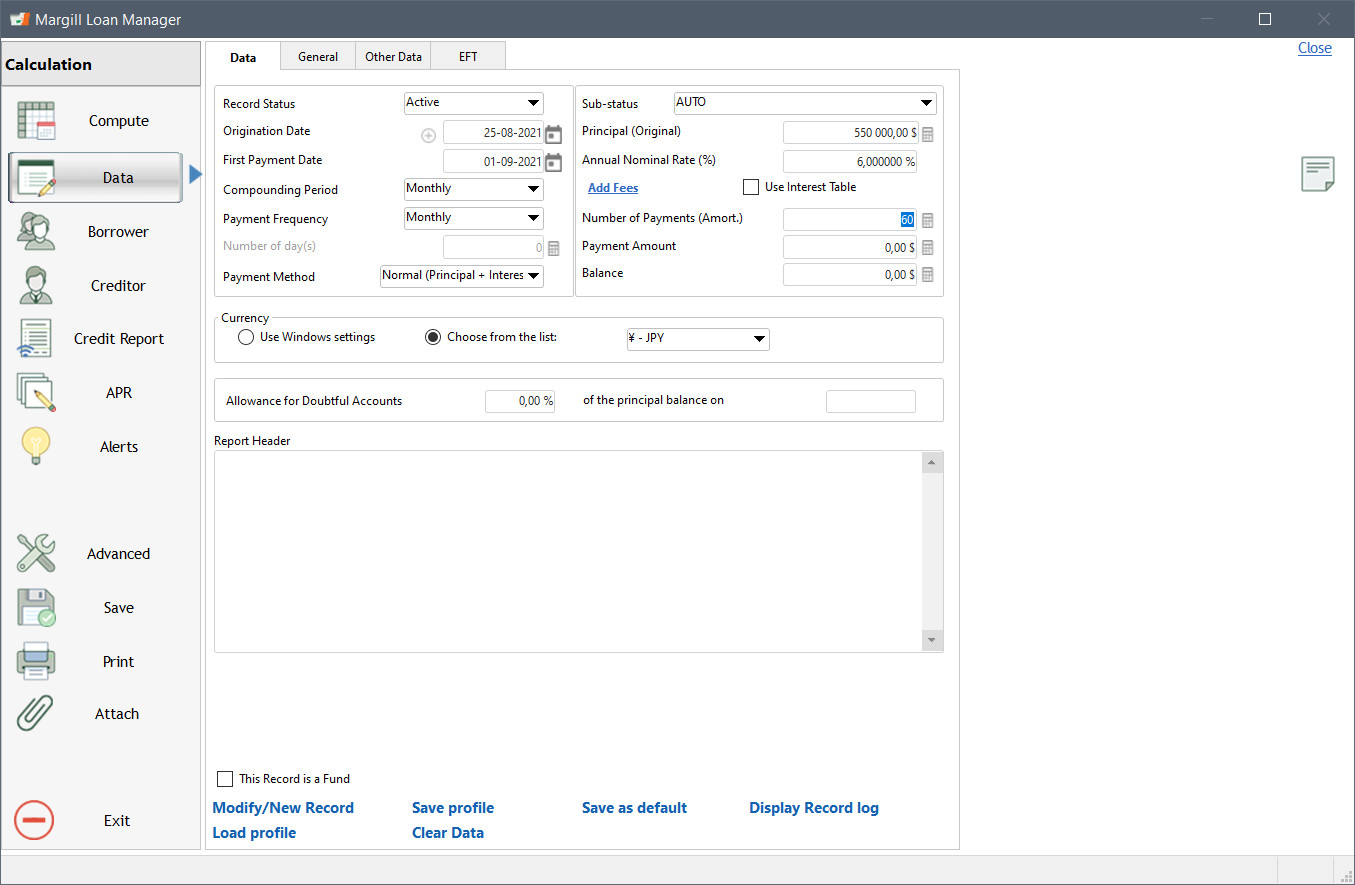Click the Compute table icon
Screen dimensions: 1355x885
click(37, 121)
